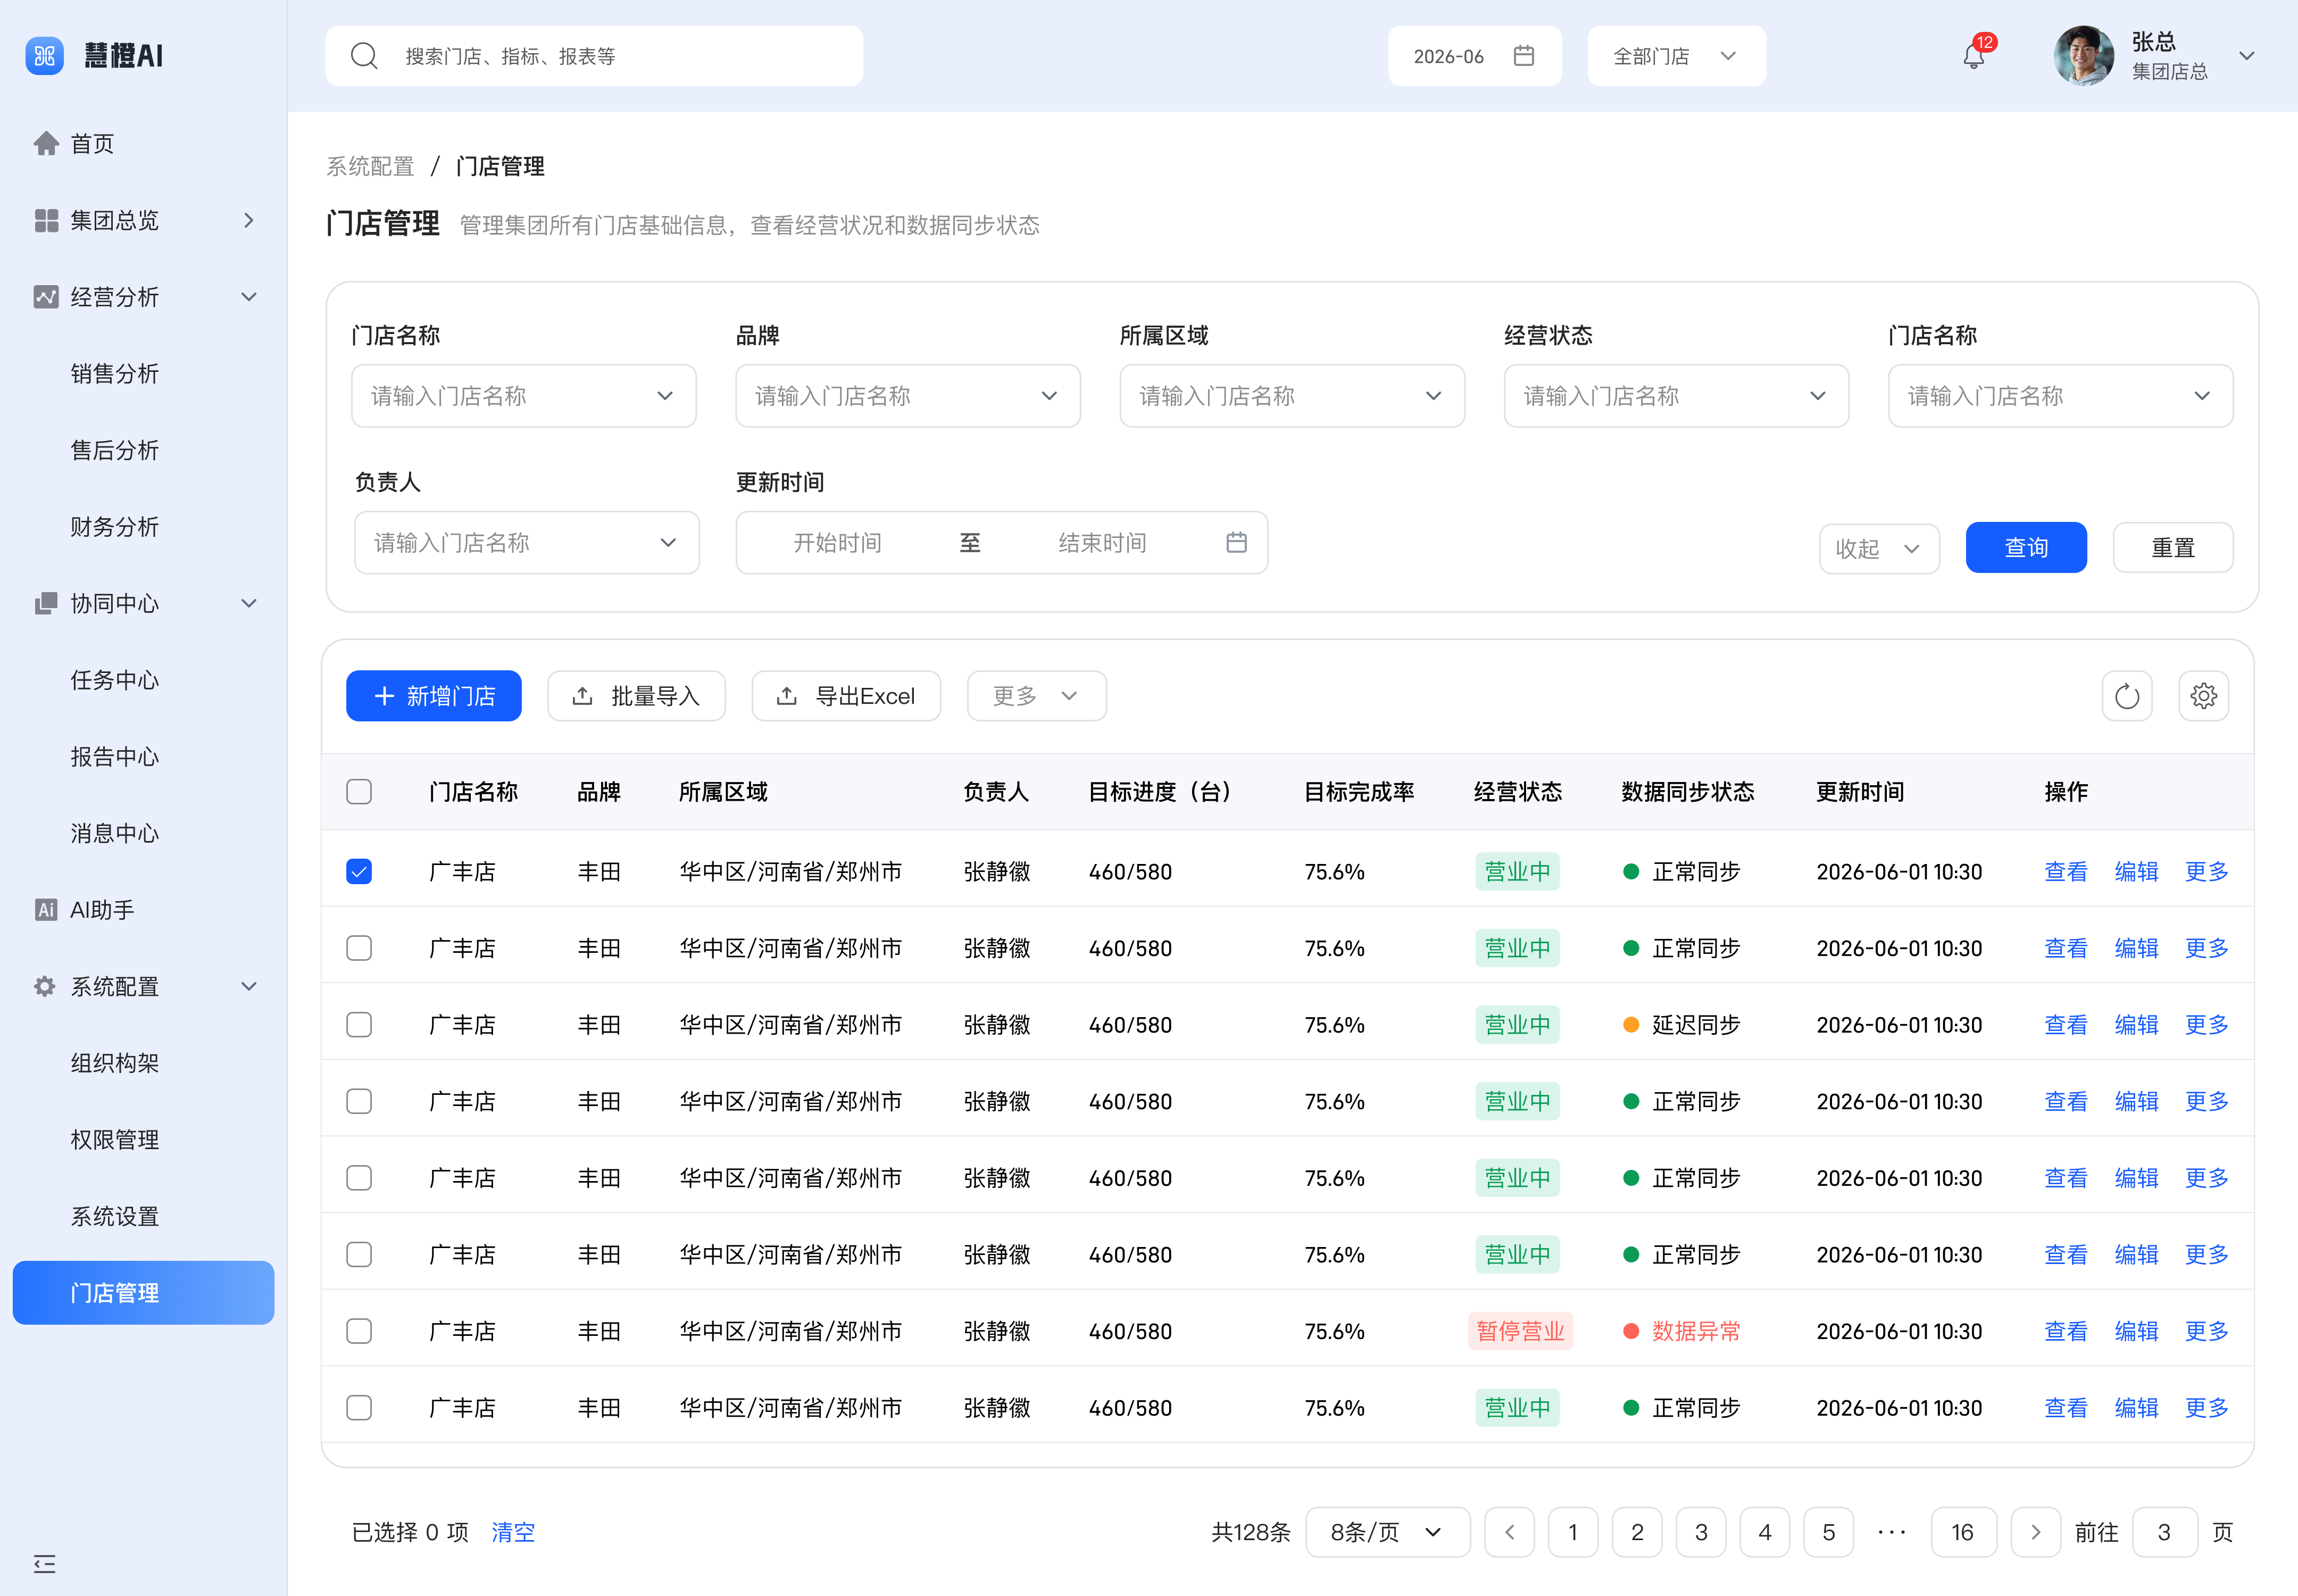
Task: Collapse the sidebar with the bottom icon
Action: [45, 1563]
